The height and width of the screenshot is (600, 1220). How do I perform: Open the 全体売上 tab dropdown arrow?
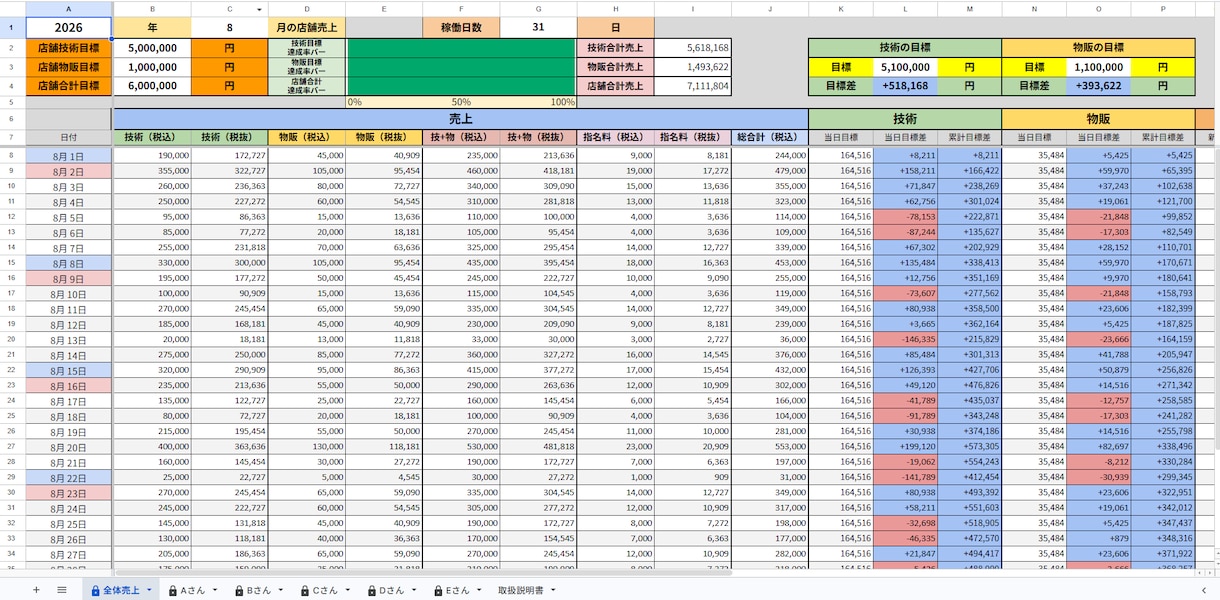click(x=149, y=590)
